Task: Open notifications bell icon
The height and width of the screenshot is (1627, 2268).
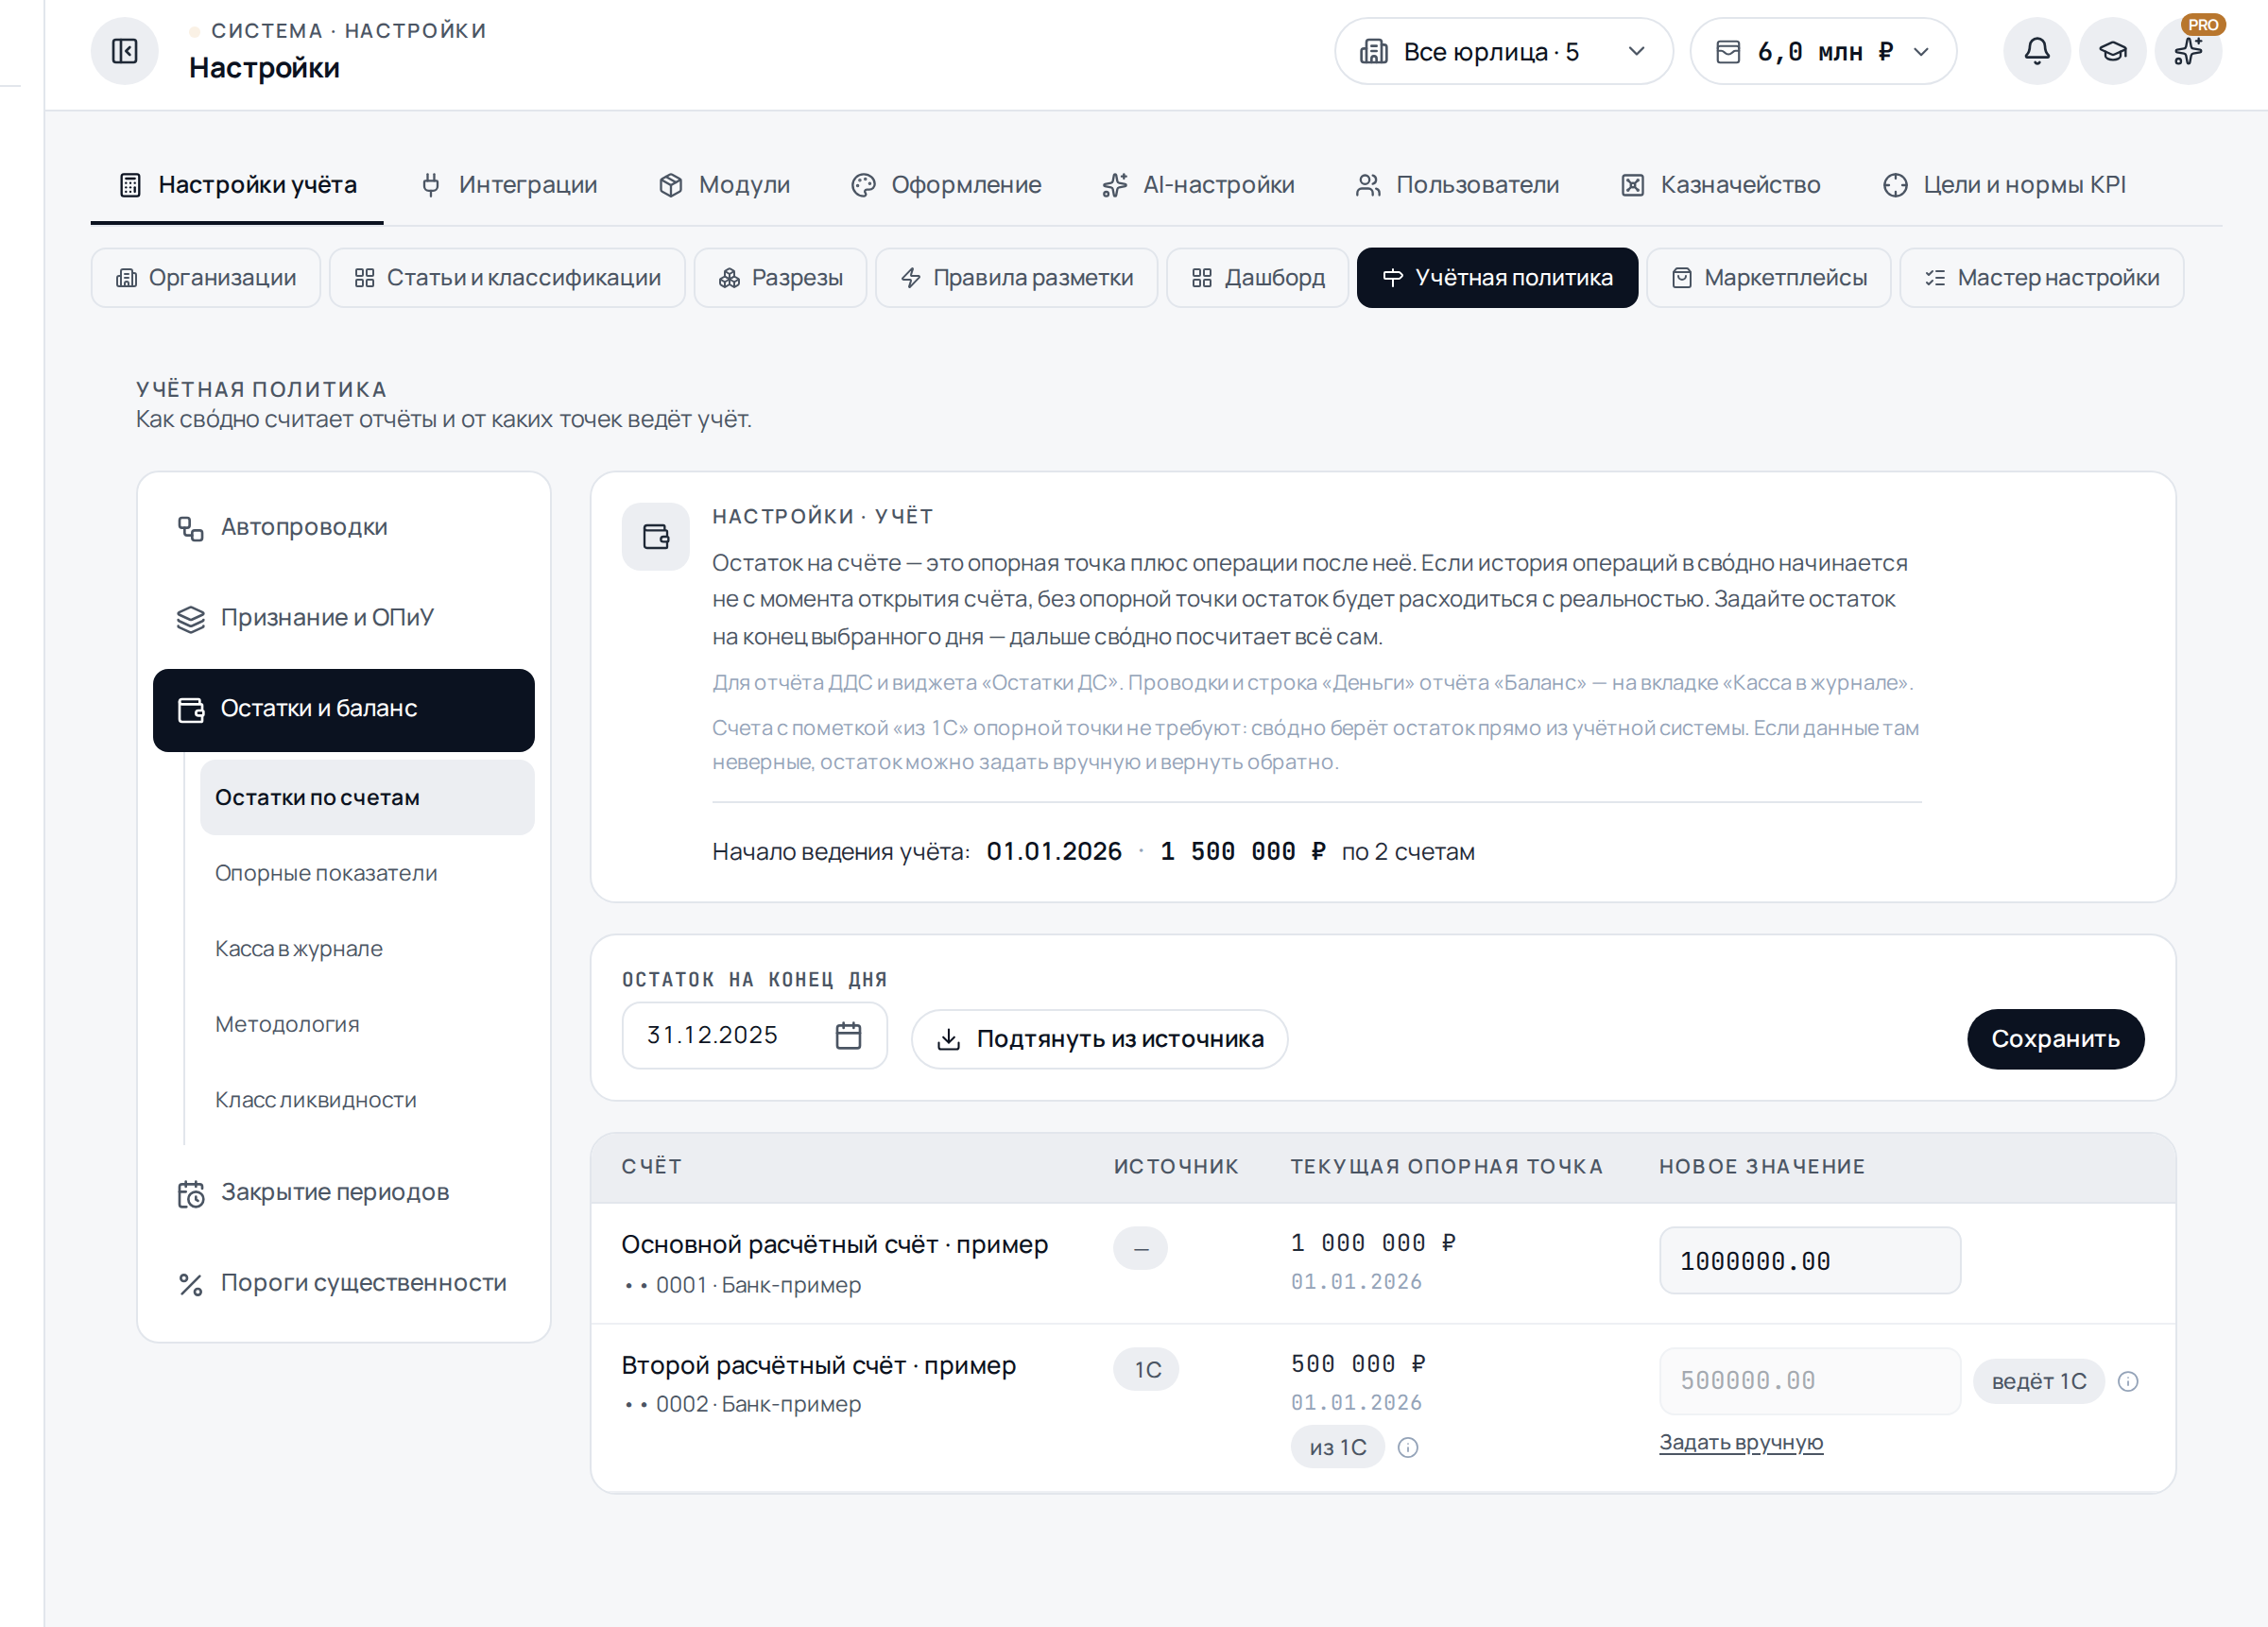Action: click(x=2036, y=51)
